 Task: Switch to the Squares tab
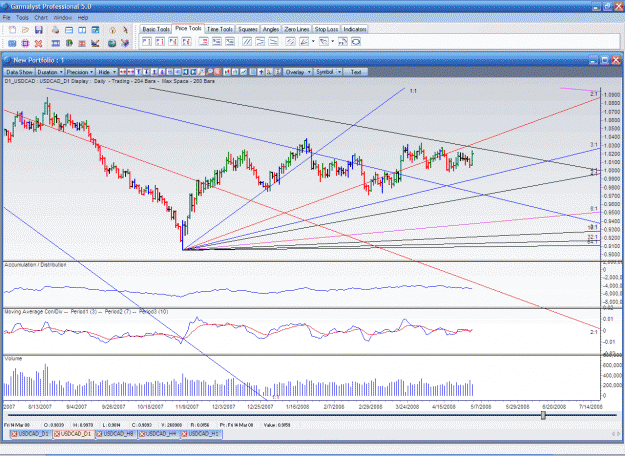(x=248, y=29)
